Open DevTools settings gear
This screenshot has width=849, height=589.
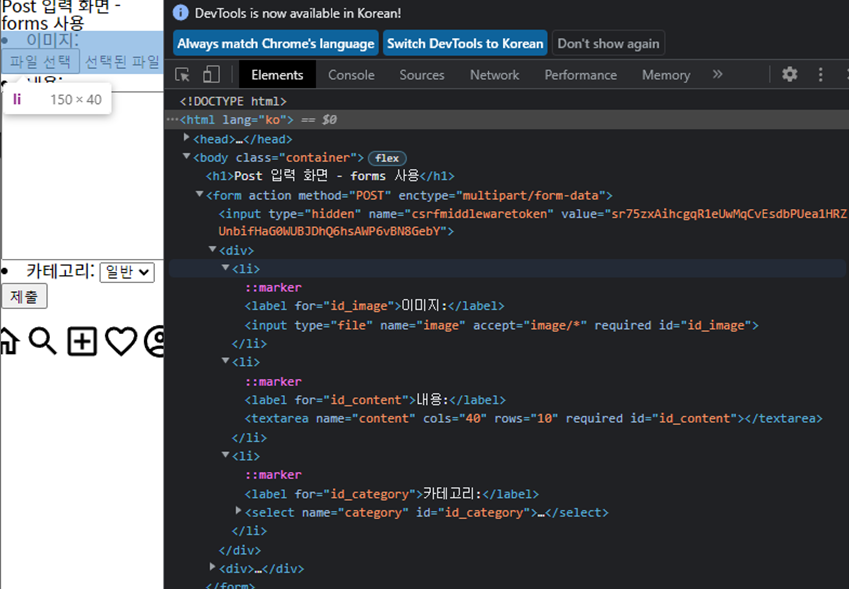(789, 74)
